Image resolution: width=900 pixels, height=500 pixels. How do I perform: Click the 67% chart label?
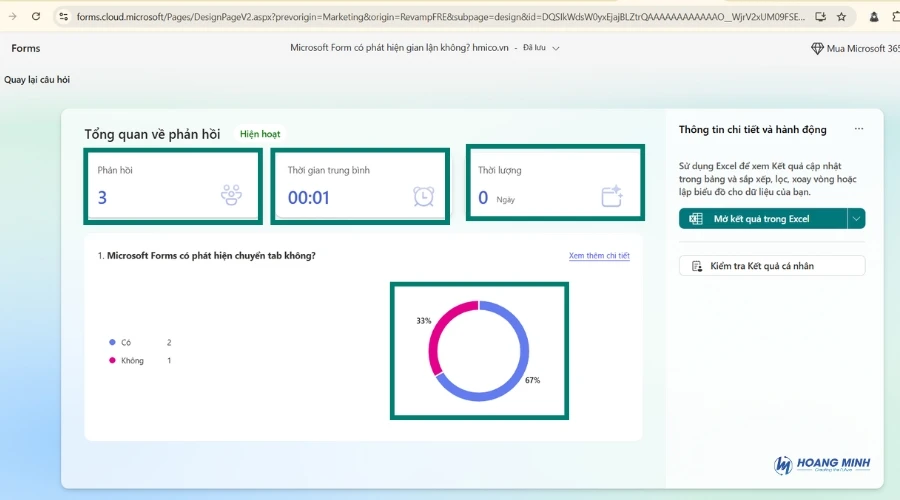[x=533, y=380]
